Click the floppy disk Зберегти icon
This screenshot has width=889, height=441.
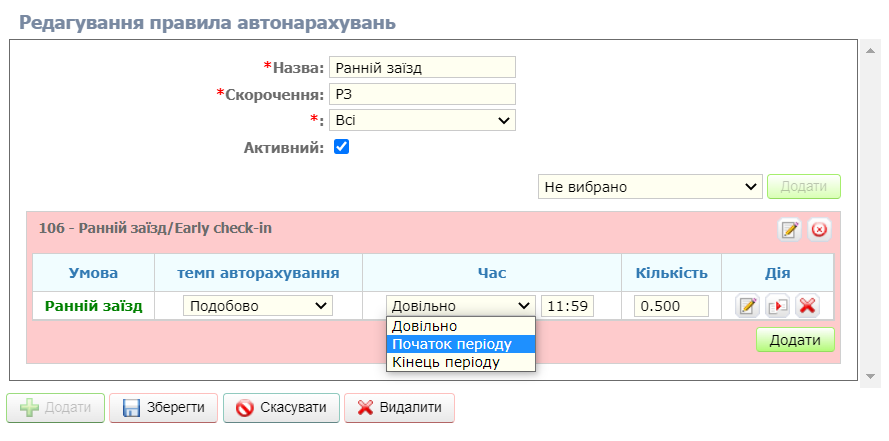[x=131, y=408]
